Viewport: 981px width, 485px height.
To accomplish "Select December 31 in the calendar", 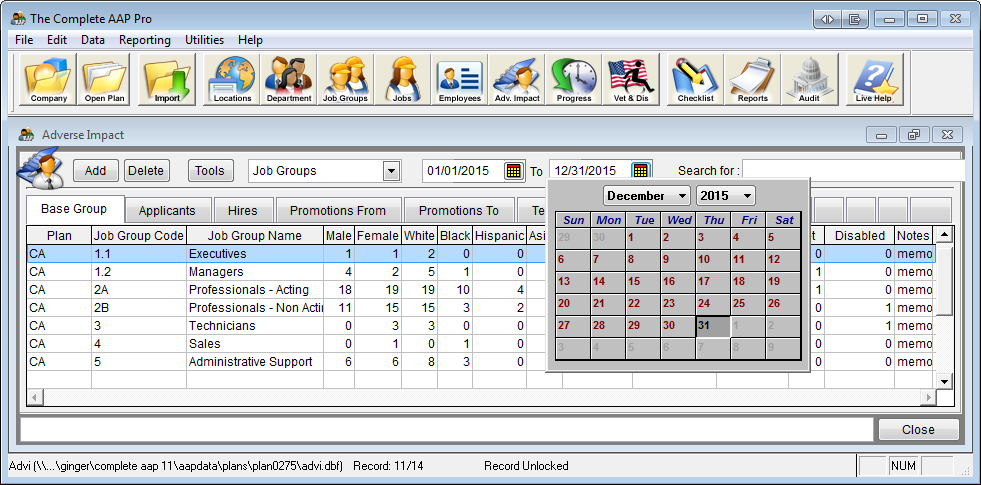I will [713, 327].
